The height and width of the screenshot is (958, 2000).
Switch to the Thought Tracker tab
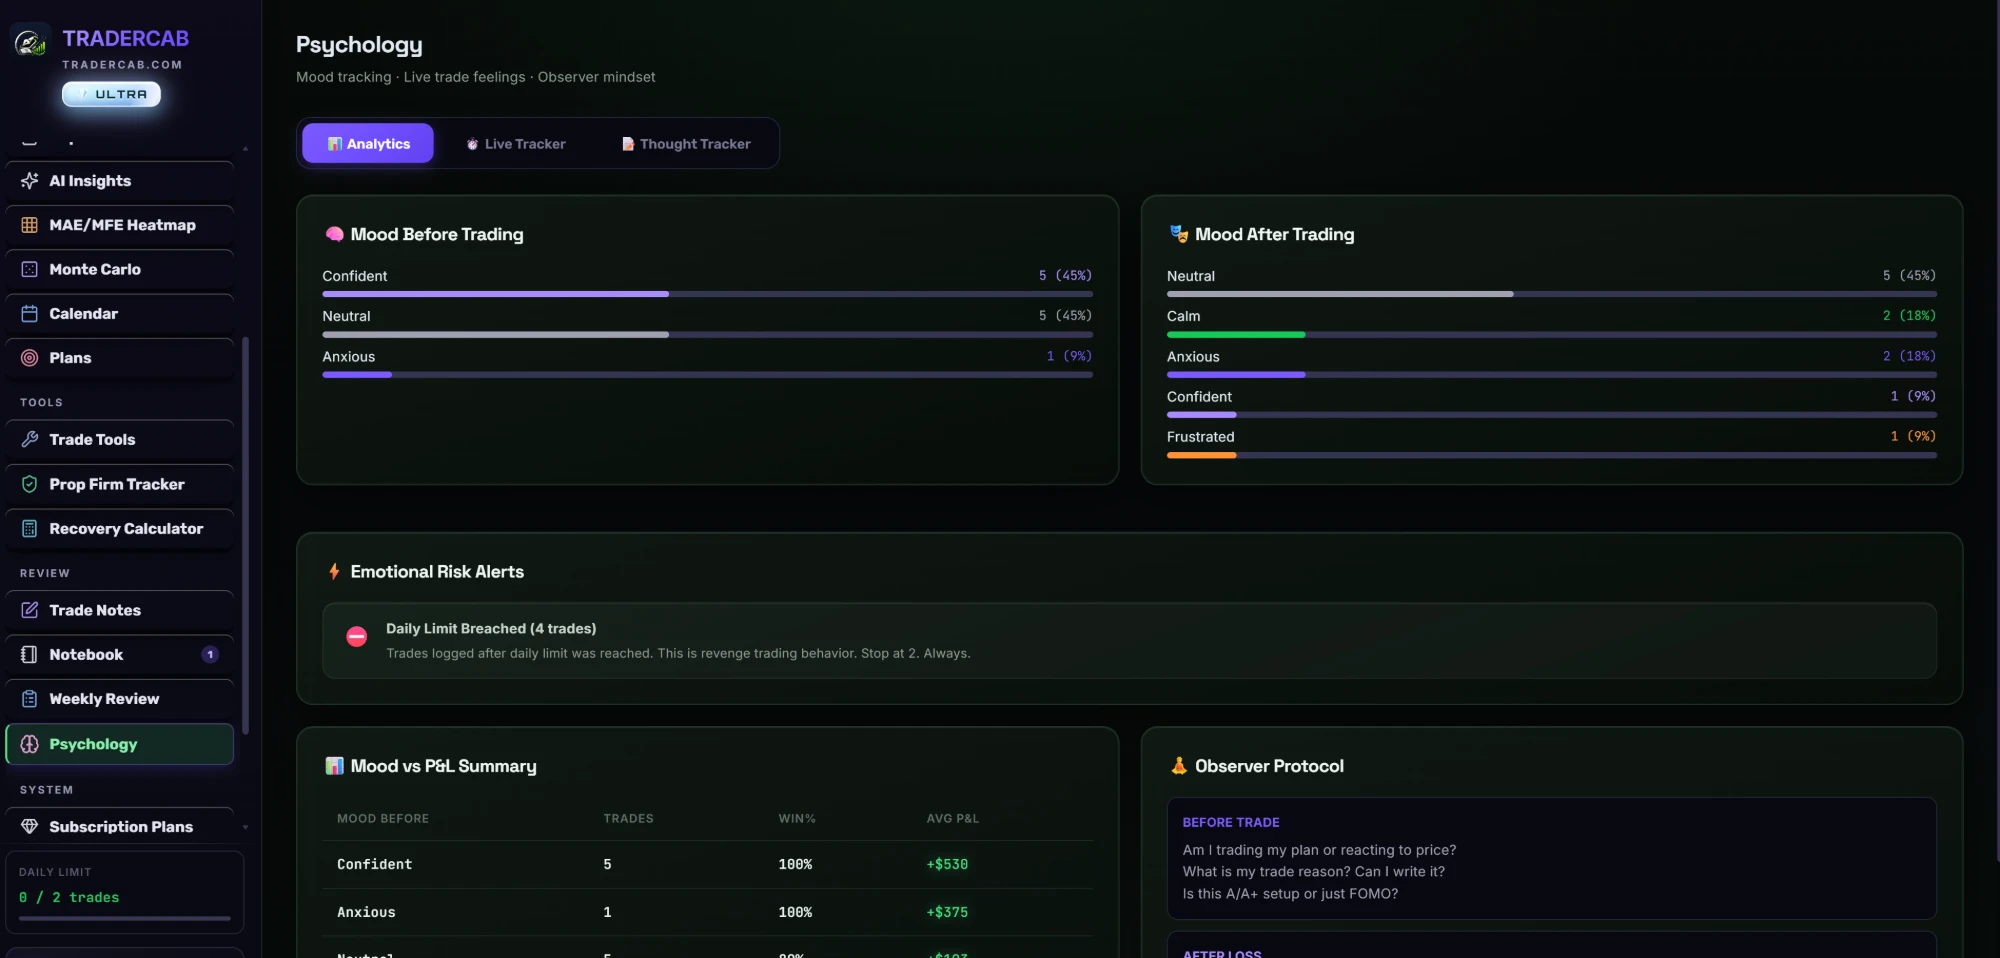pyautogui.click(x=686, y=143)
